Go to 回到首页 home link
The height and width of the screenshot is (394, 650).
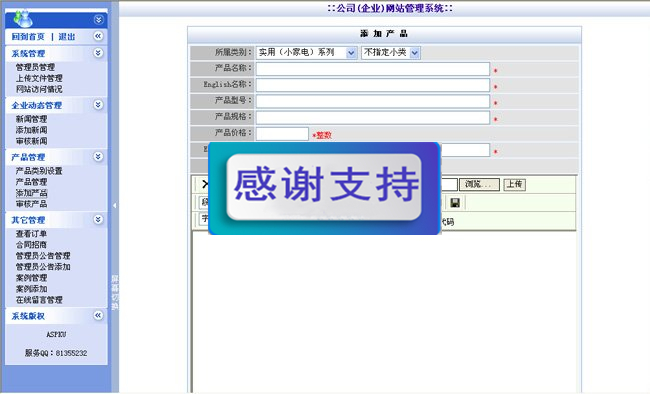(x=28, y=37)
